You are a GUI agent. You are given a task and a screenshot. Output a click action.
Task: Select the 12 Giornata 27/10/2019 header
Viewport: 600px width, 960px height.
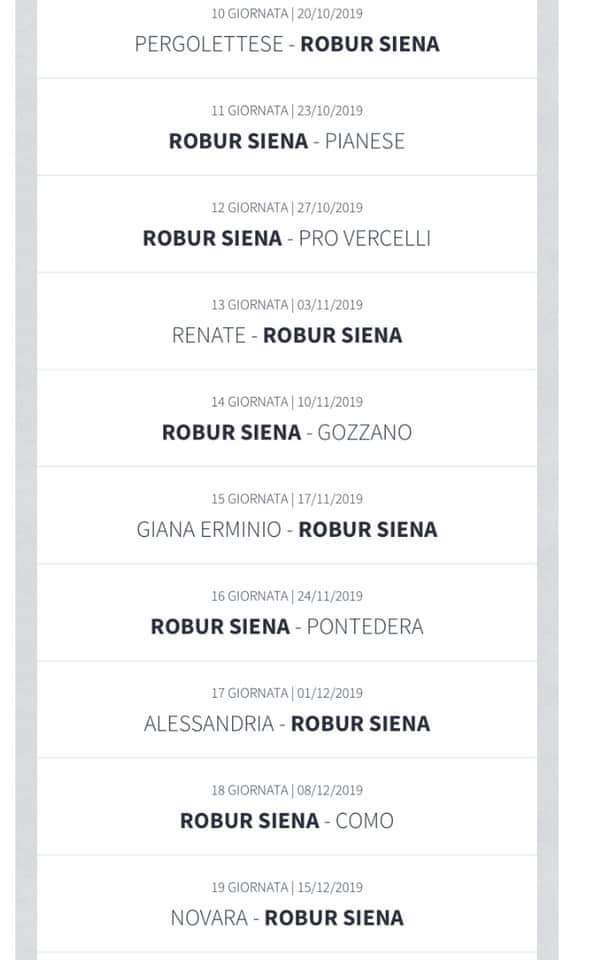coord(287,208)
